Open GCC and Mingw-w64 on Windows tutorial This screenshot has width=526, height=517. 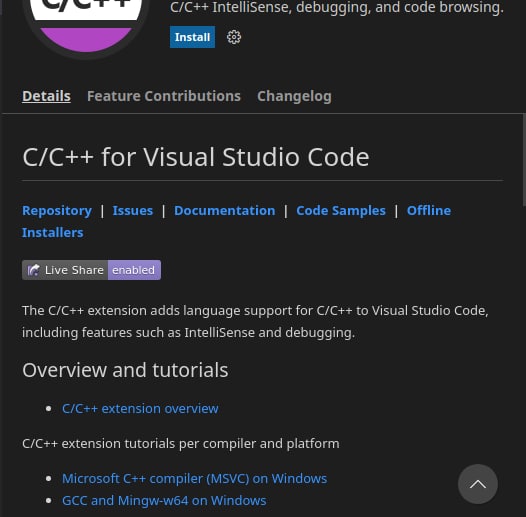coord(164,501)
